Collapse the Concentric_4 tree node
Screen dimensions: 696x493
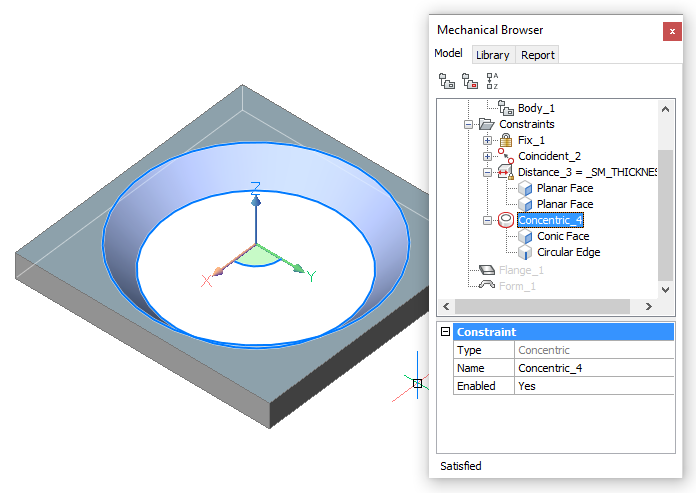click(x=487, y=220)
